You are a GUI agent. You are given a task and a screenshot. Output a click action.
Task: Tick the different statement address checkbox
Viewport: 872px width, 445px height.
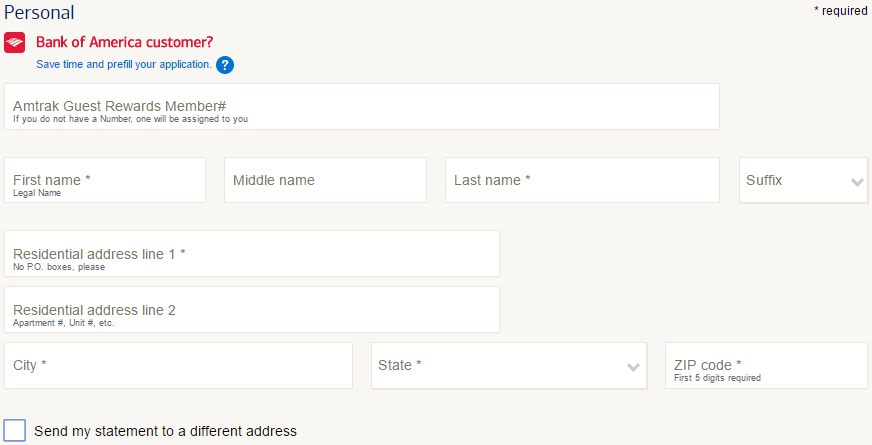tap(14, 431)
